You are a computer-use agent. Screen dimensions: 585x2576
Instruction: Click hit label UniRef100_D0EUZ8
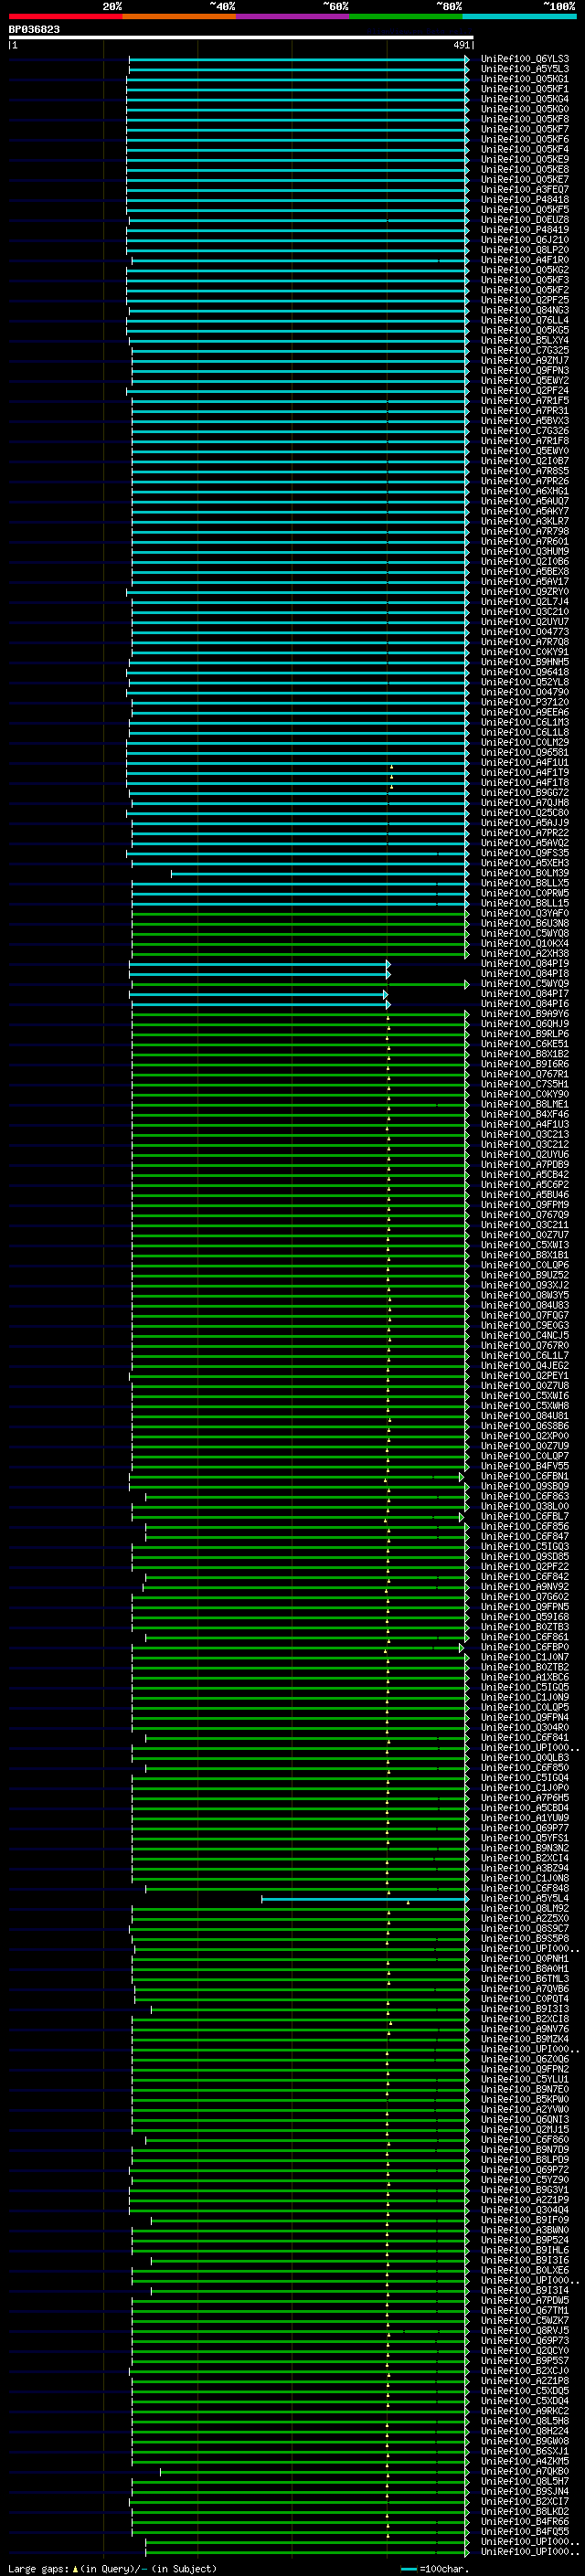(525, 220)
